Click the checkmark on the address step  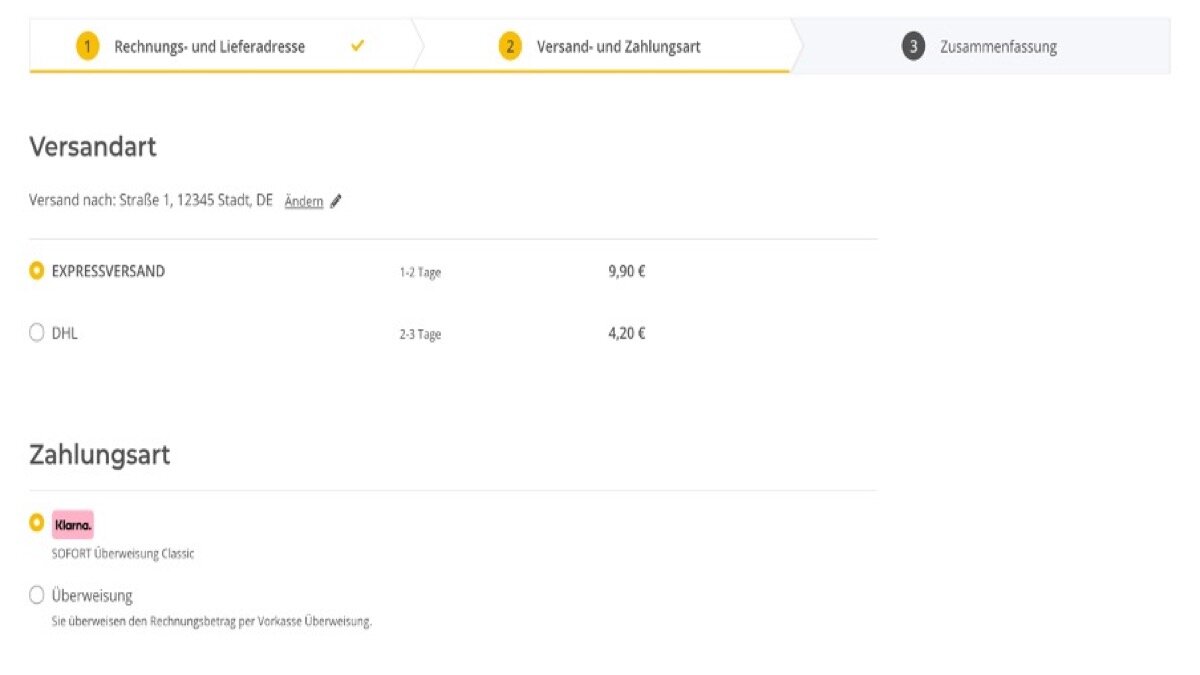click(x=358, y=46)
